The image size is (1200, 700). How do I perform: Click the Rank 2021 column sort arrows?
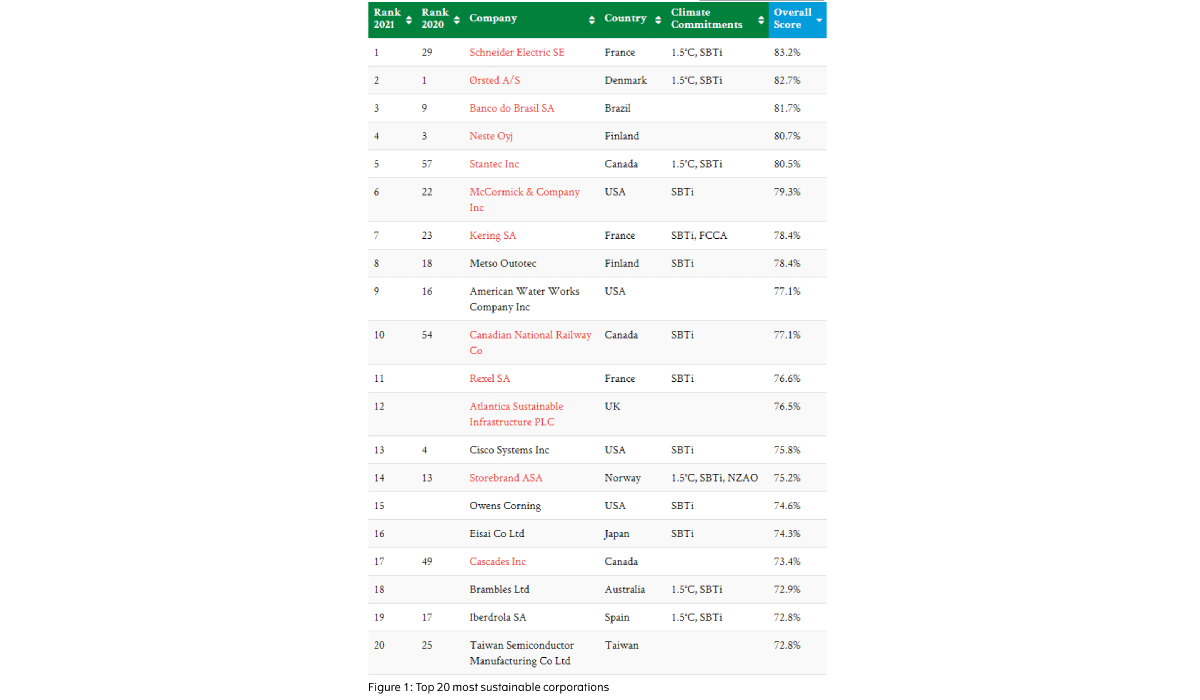coord(408,19)
